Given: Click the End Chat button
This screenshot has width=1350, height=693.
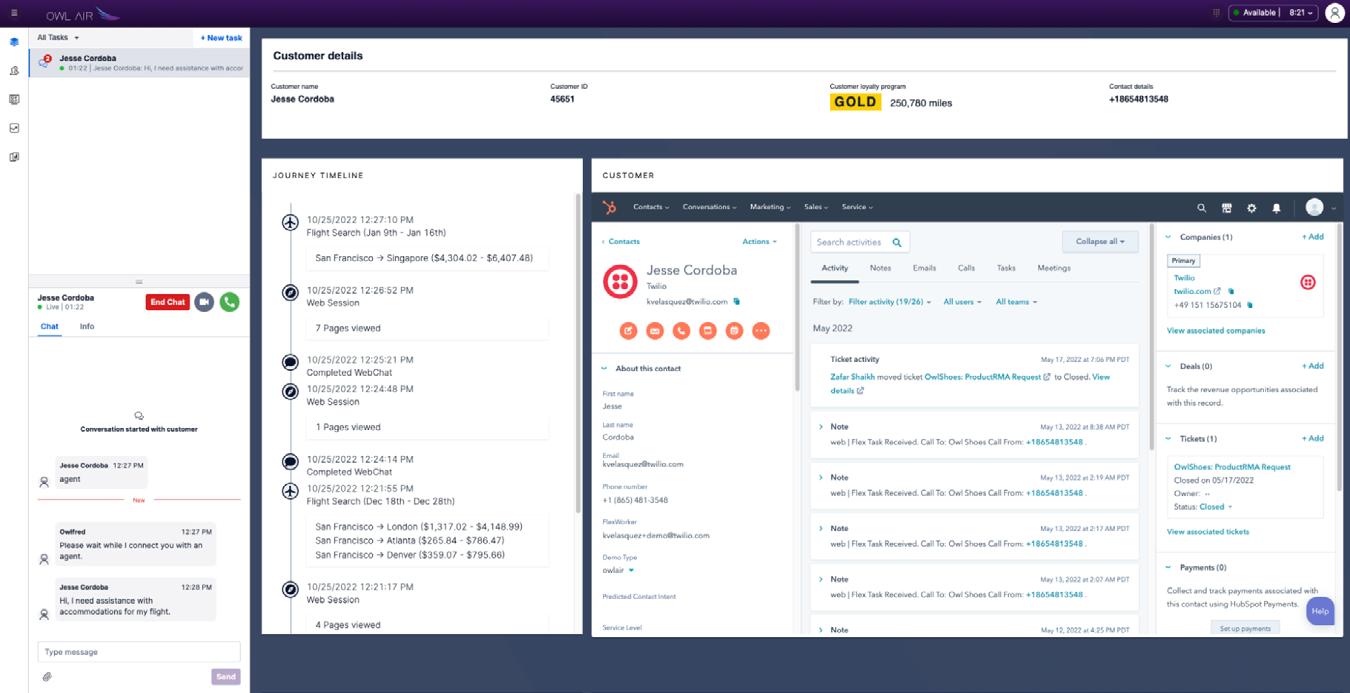Looking at the screenshot, I should pos(167,302).
